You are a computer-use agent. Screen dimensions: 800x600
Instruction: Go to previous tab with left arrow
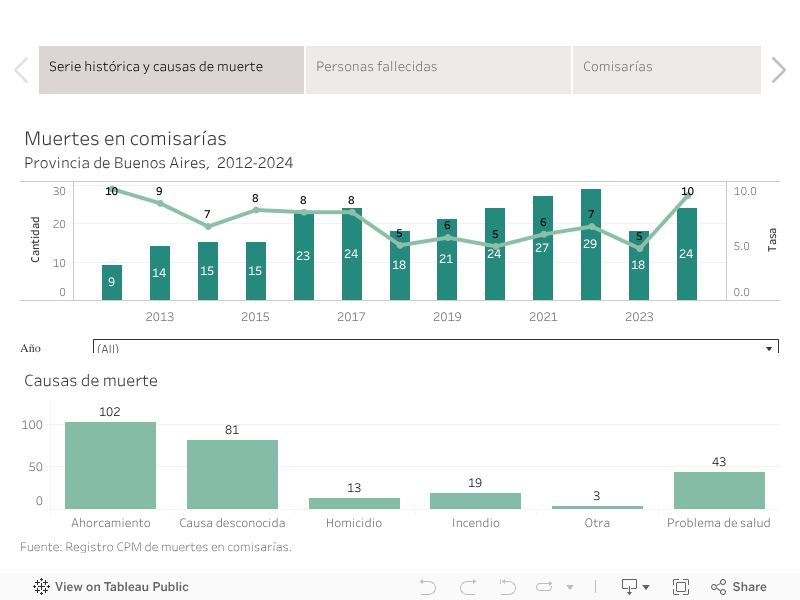tap(21, 70)
